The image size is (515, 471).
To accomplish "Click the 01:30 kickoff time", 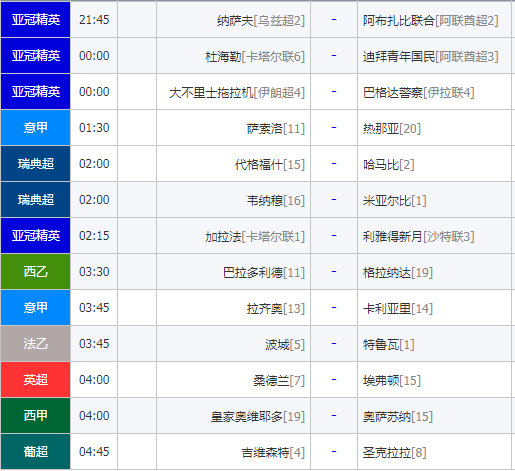I will coord(94,128).
